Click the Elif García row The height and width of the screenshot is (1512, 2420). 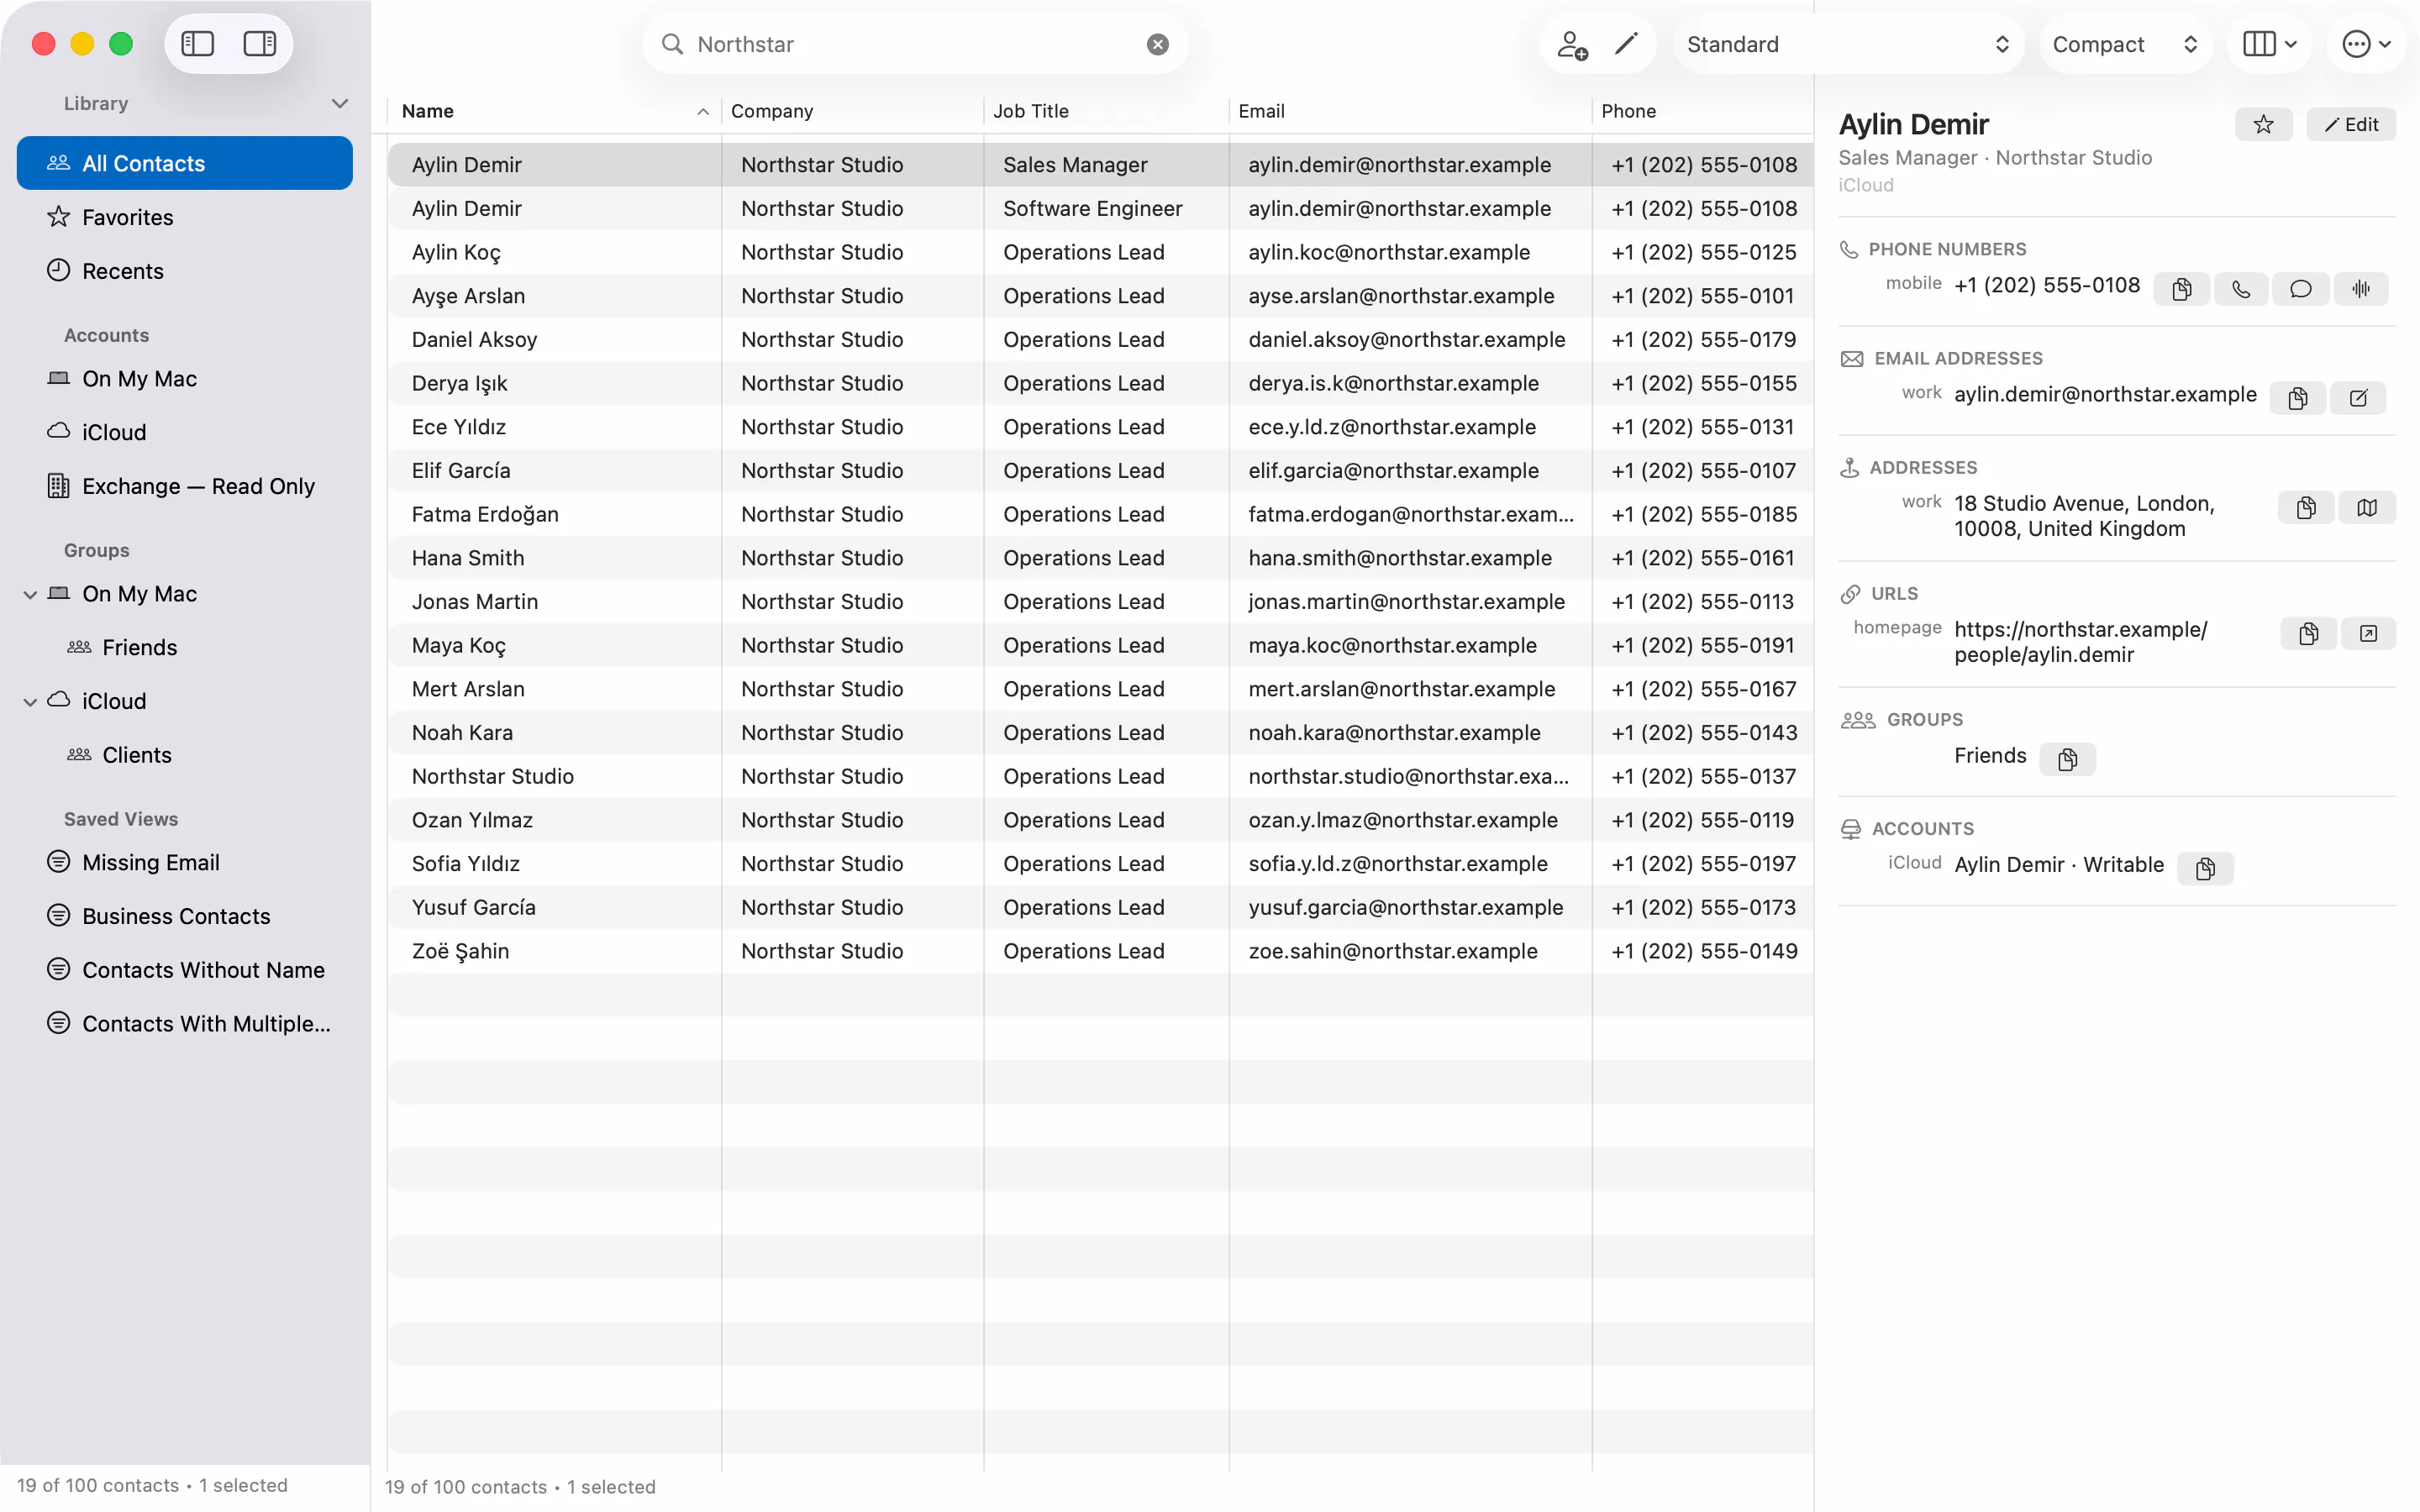pyautogui.click(x=1100, y=470)
